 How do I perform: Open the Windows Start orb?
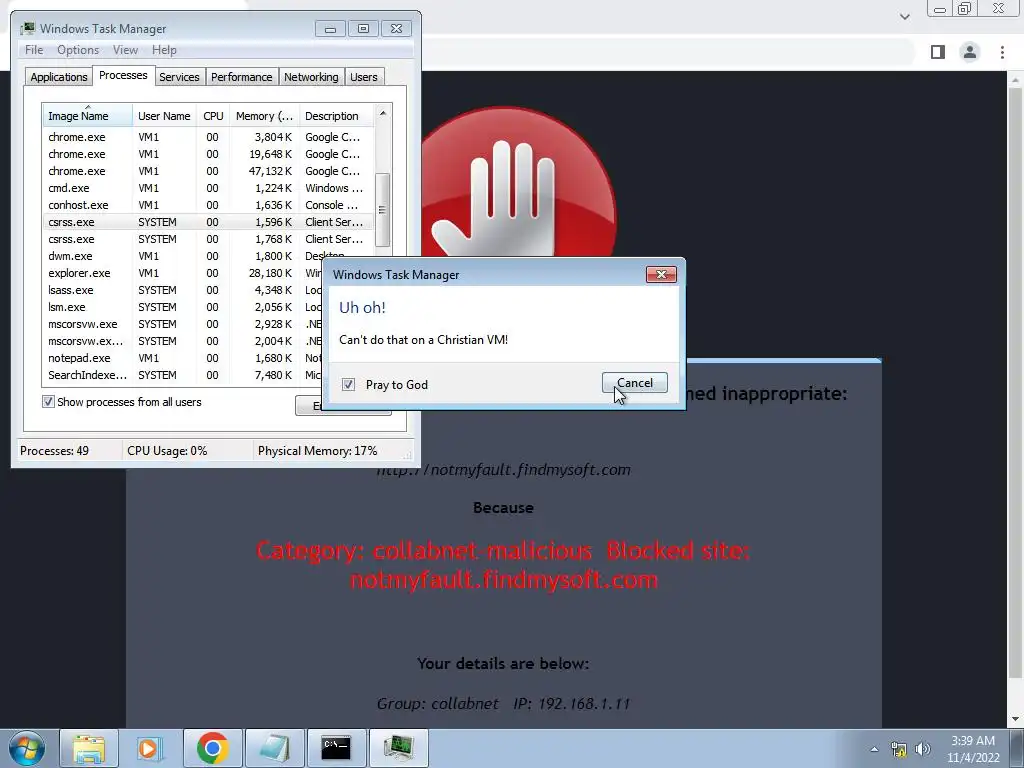point(27,748)
